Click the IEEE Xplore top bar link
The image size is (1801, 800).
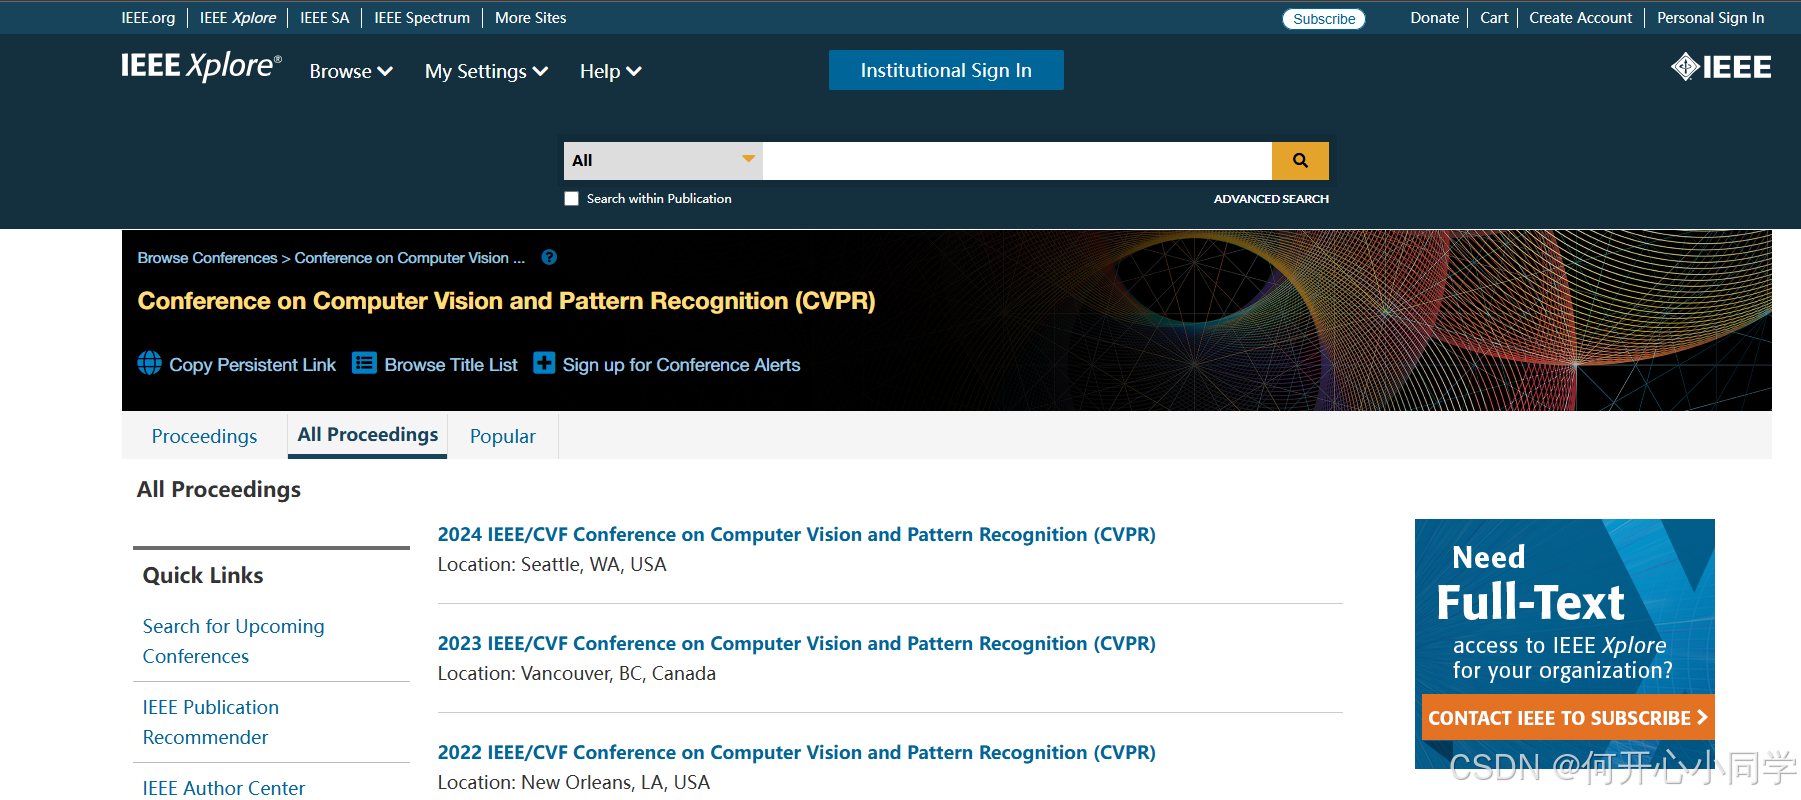coord(238,18)
